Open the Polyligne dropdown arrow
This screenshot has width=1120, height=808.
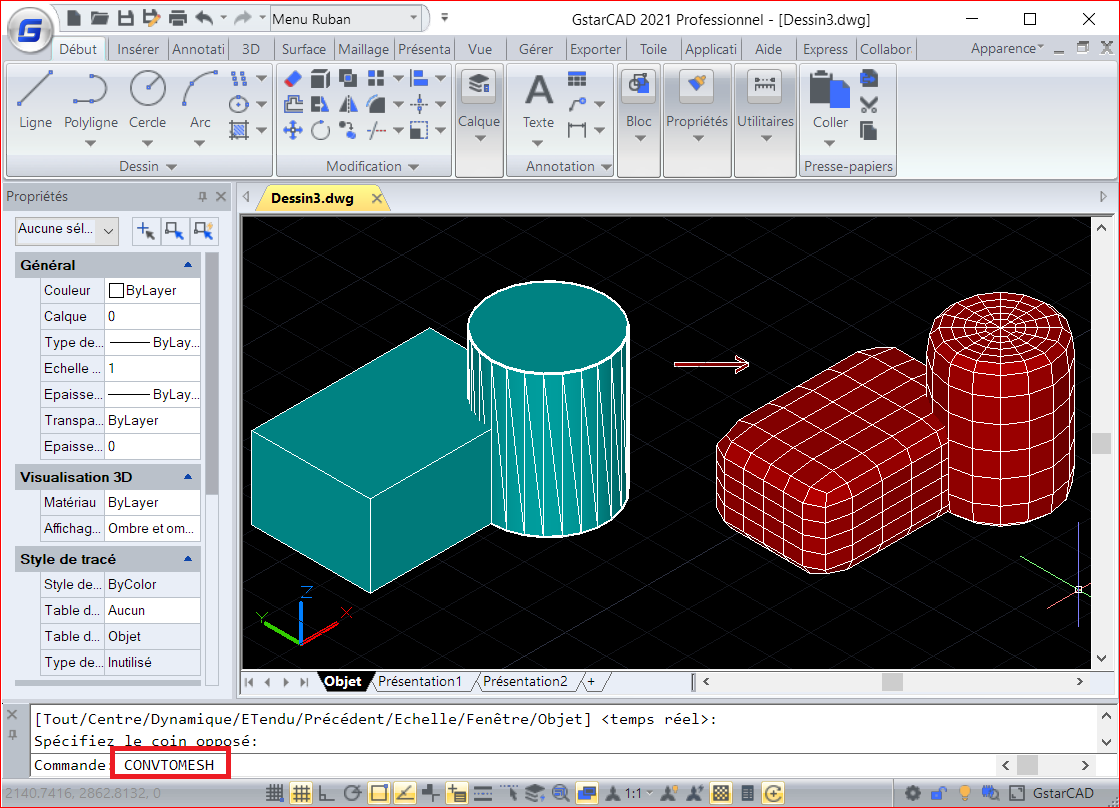click(90, 143)
